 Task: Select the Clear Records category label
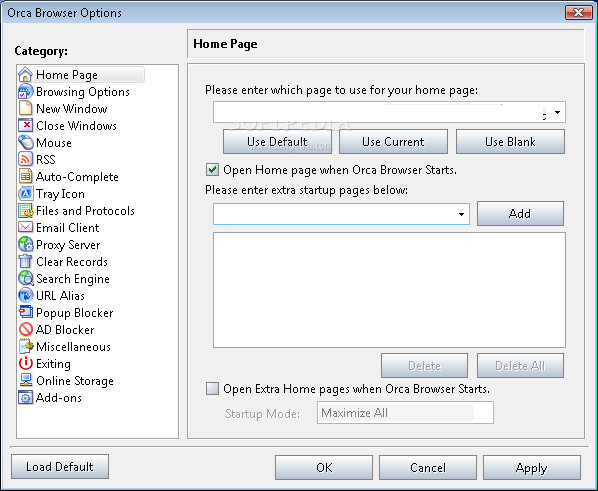72,262
